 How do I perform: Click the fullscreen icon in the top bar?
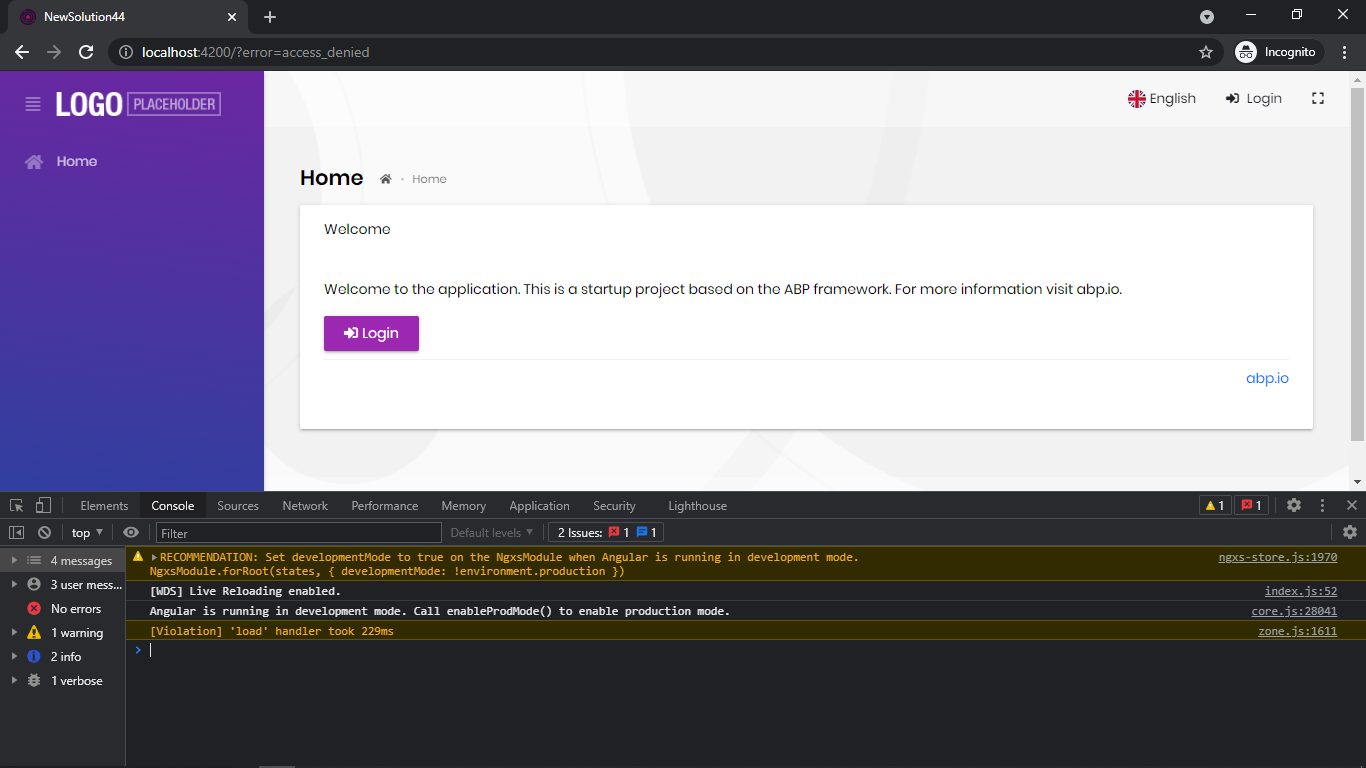click(1318, 98)
